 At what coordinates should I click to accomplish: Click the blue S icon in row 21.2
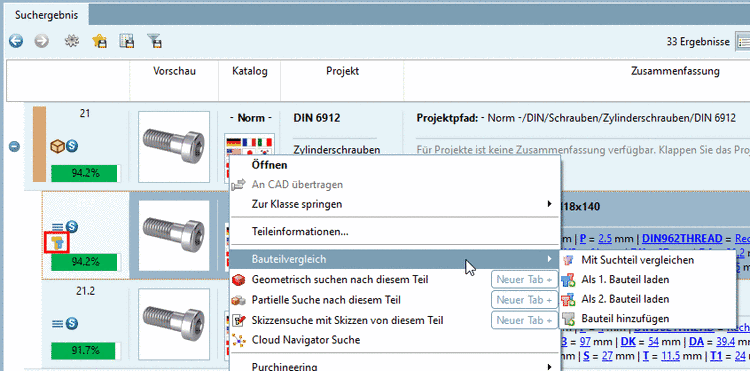pos(72,324)
